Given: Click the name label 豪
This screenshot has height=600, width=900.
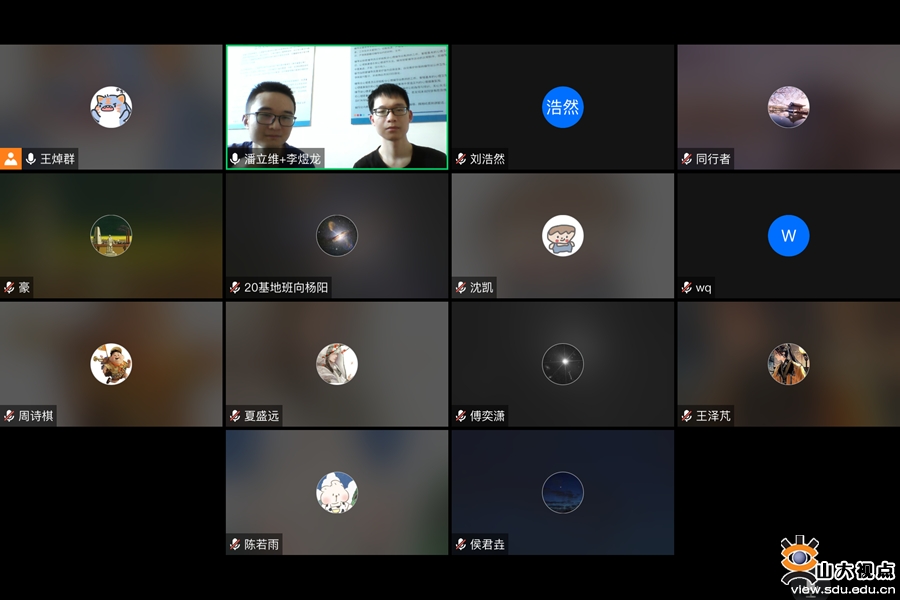Looking at the screenshot, I should click(24, 288).
